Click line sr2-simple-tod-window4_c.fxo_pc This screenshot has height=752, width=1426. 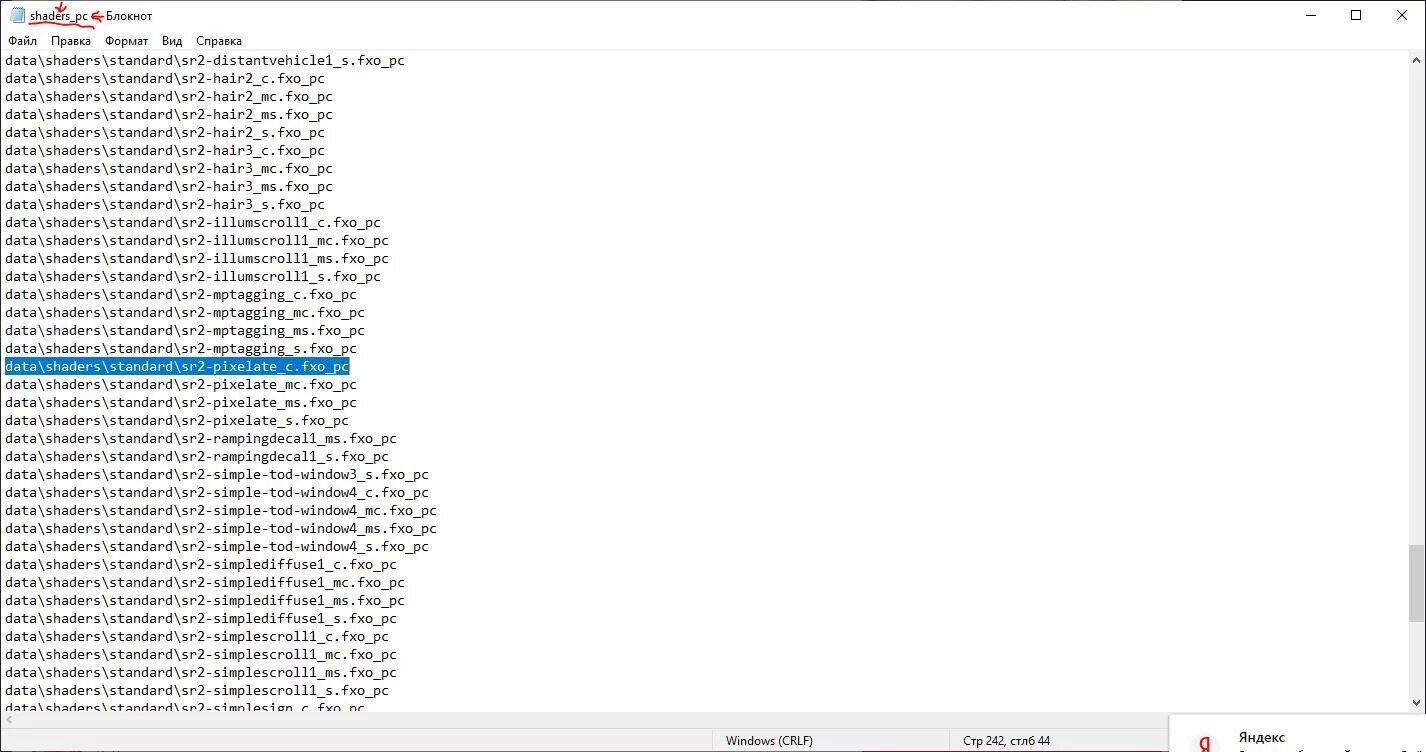217,493
